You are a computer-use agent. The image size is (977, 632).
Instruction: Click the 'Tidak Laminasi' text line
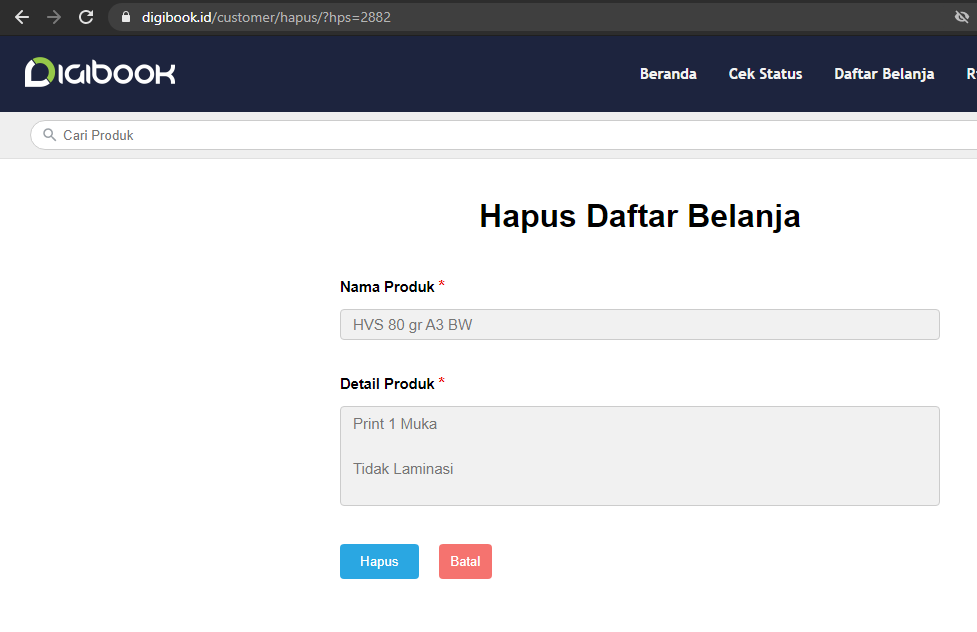point(403,469)
